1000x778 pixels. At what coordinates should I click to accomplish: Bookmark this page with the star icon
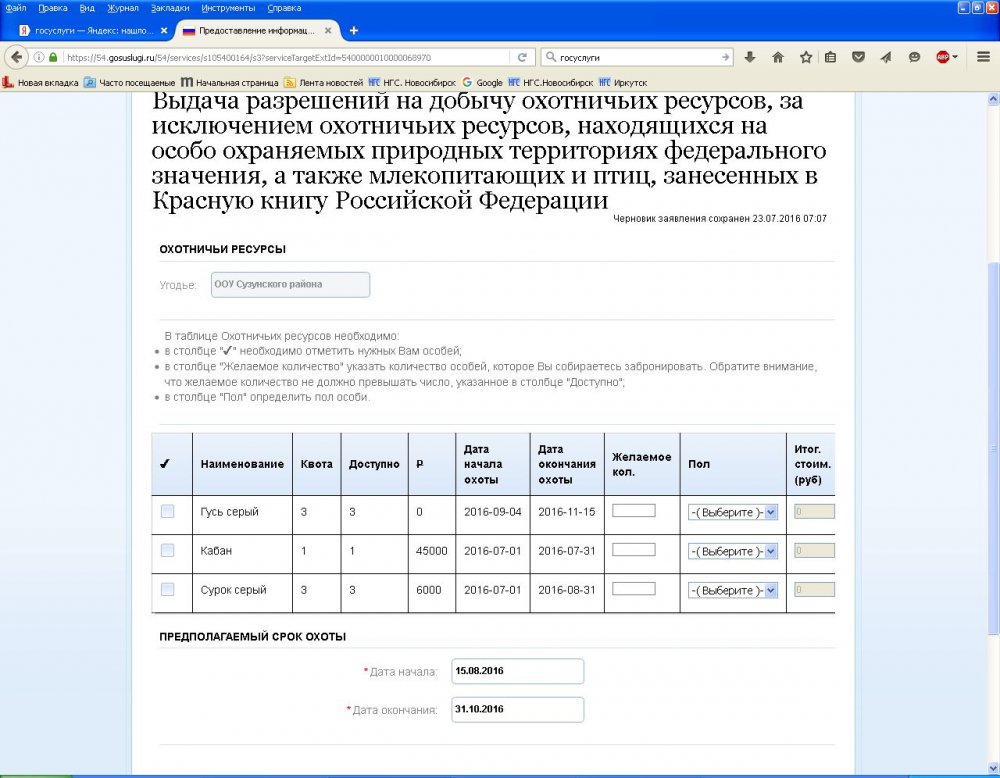(806, 57)
